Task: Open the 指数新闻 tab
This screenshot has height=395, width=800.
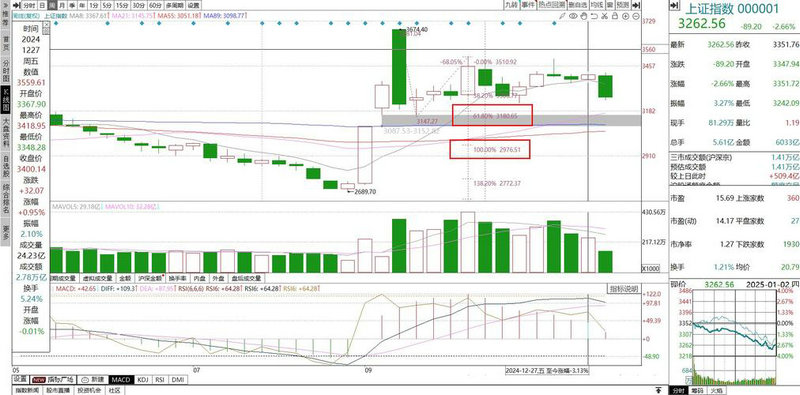Action: click(27, 390)
